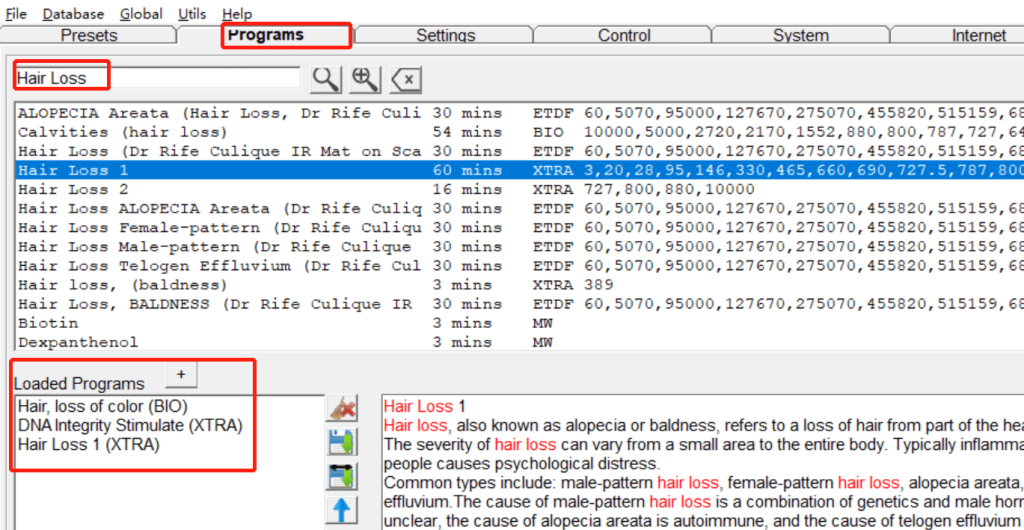This screenshot has height=530, width=1024.
Task: Click the floppy disk save preset icon
Action: pos(342,442)
